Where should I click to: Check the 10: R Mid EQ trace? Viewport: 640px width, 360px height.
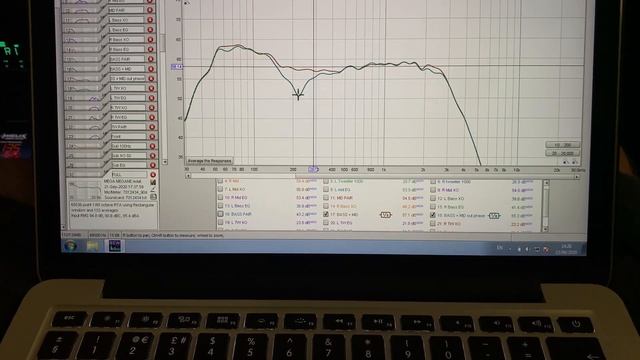click(x=220, y=198)
